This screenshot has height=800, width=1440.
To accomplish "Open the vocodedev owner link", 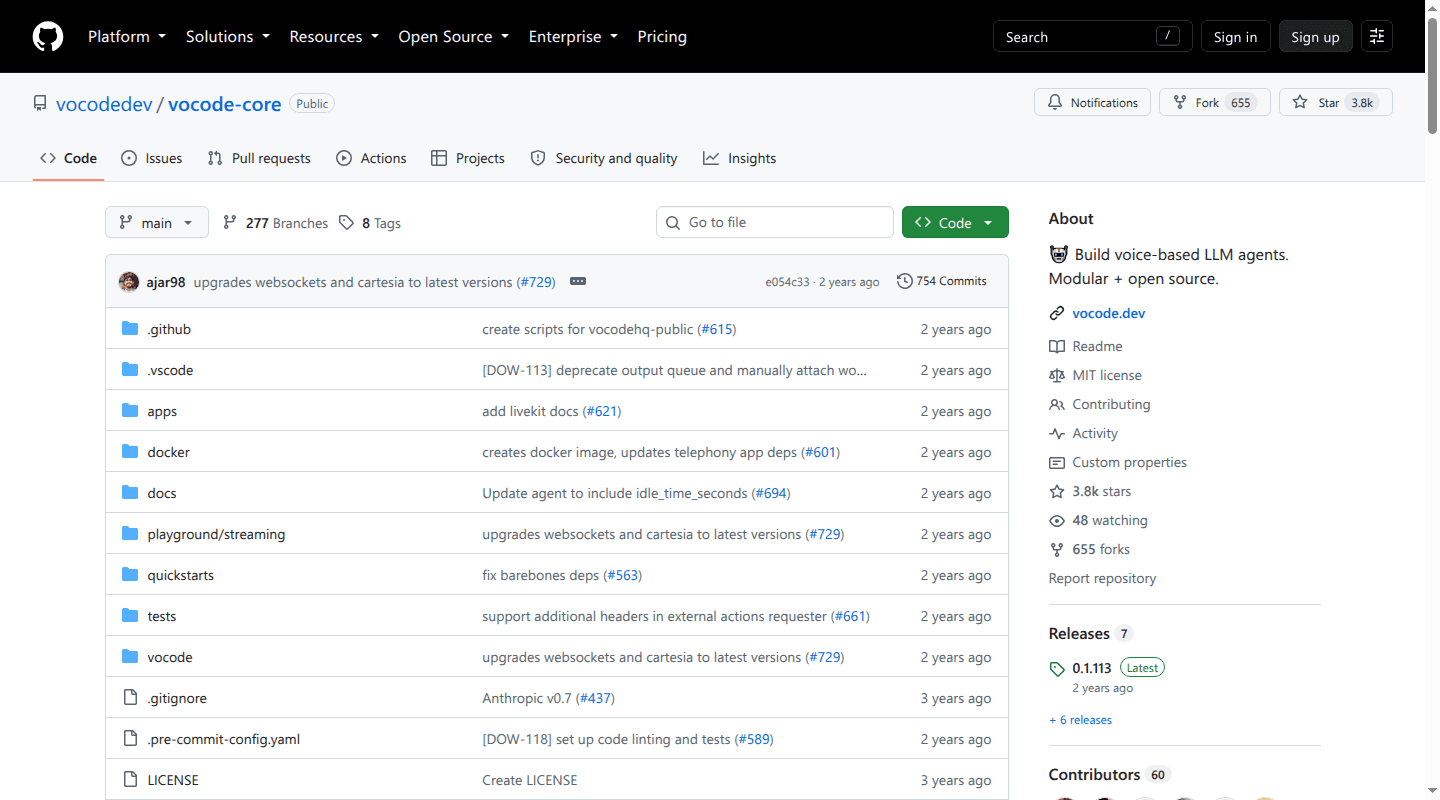I will click(104, 103).
